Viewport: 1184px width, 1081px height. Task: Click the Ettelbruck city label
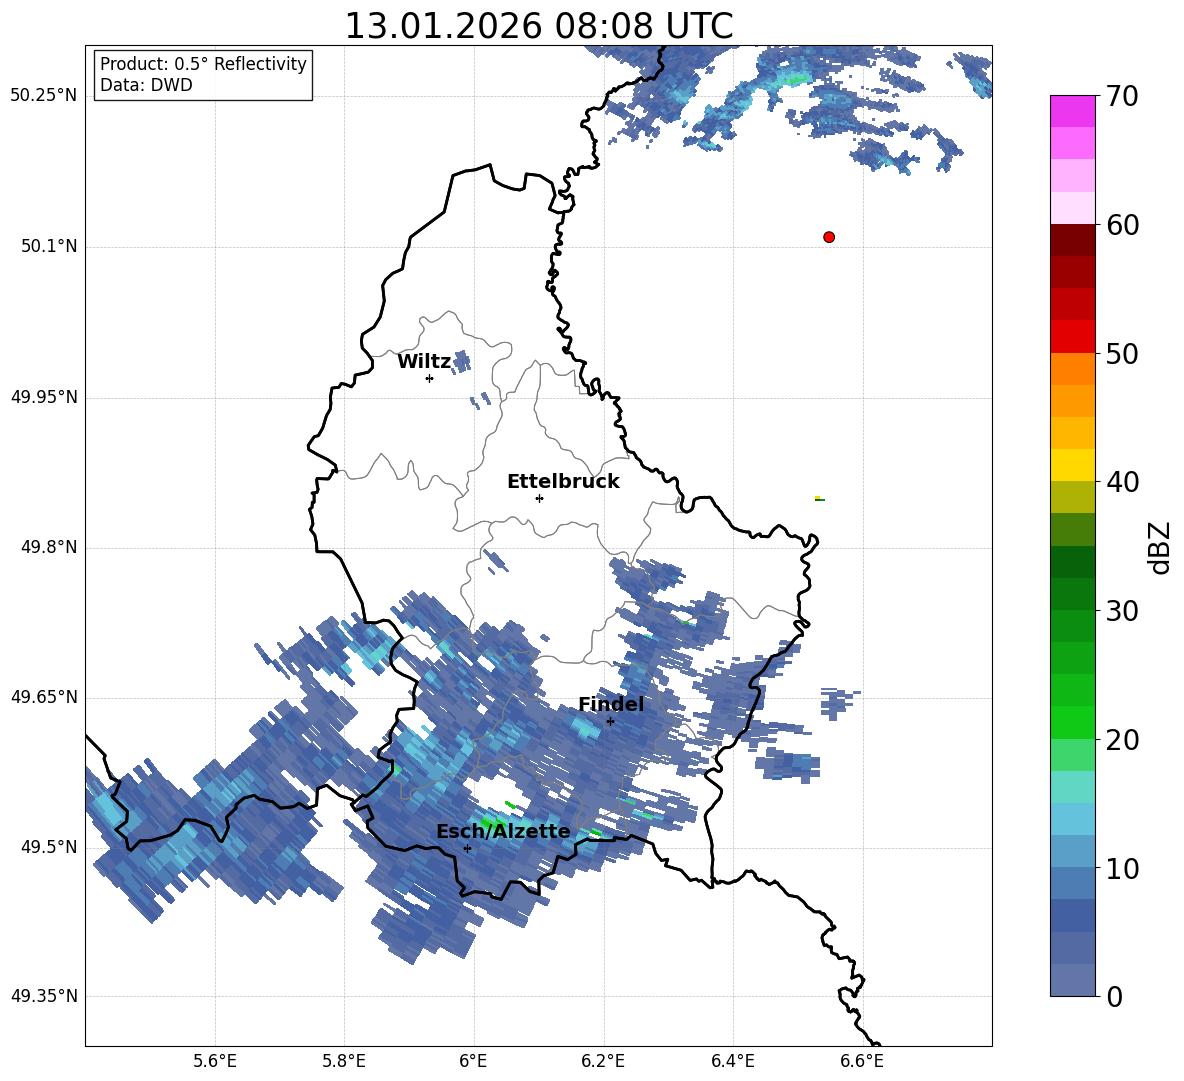pyautogui.click(x=563, y=482)
